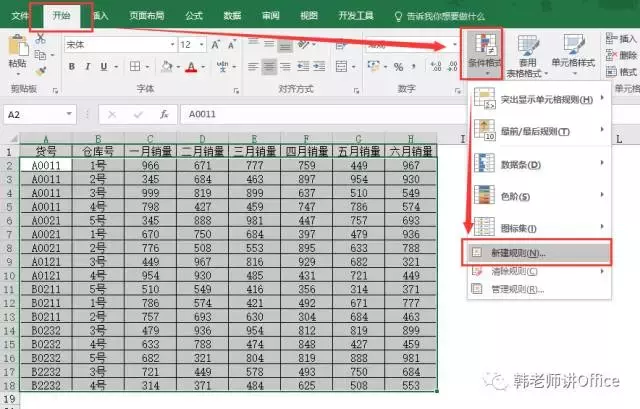Click the Cut scissors icon

[40, 39]
